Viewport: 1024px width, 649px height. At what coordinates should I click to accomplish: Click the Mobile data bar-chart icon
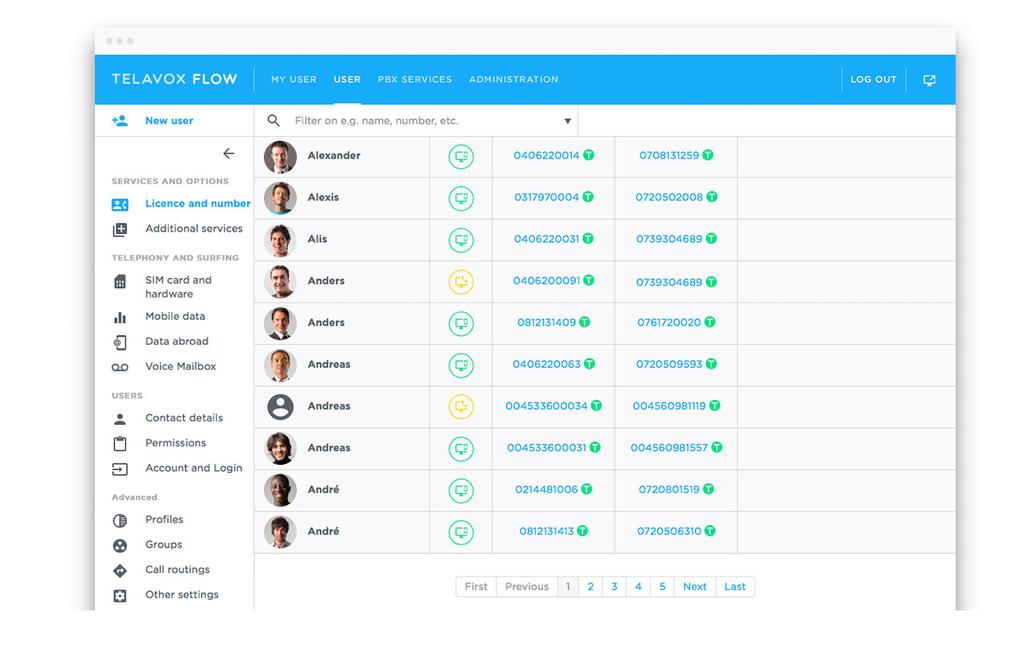pos(120,317)
